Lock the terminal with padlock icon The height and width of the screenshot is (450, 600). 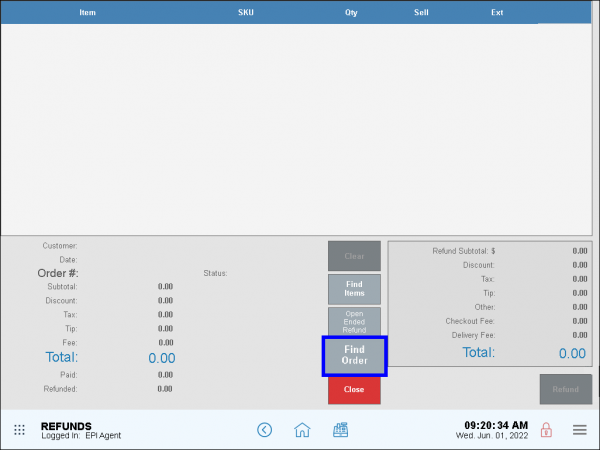pyautogui.click(x=546, y=430)
